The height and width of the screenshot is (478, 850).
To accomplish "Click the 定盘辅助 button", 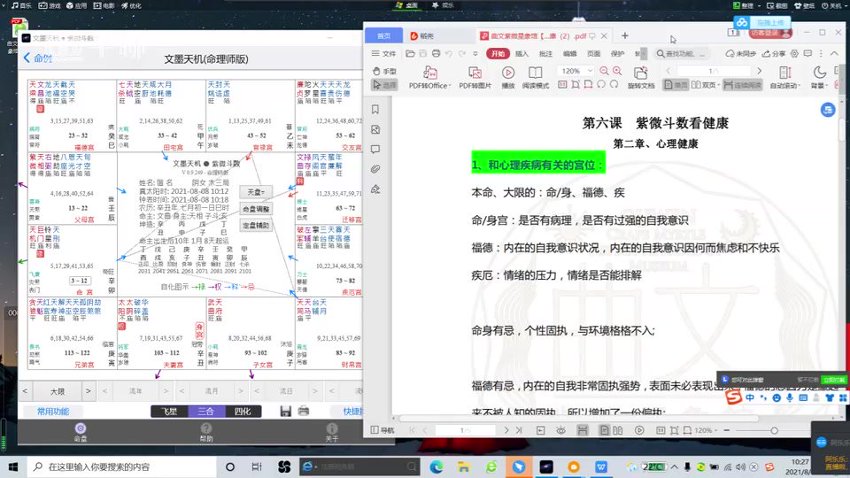I will [256, 225].
